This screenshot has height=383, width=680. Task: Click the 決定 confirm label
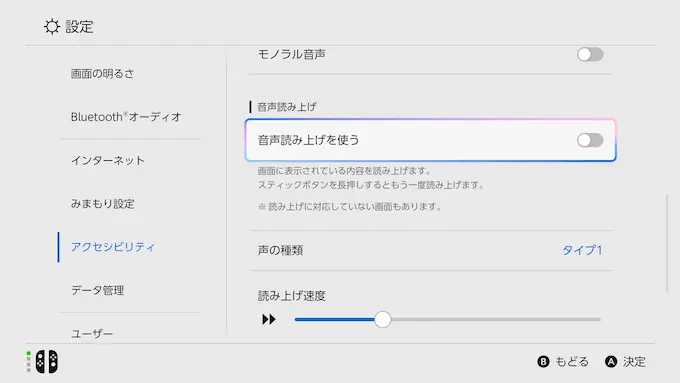[634, 362]
